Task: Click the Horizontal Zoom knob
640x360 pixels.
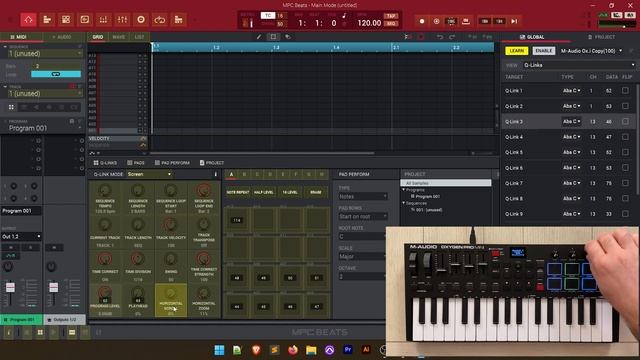Action: click(204, 293)
